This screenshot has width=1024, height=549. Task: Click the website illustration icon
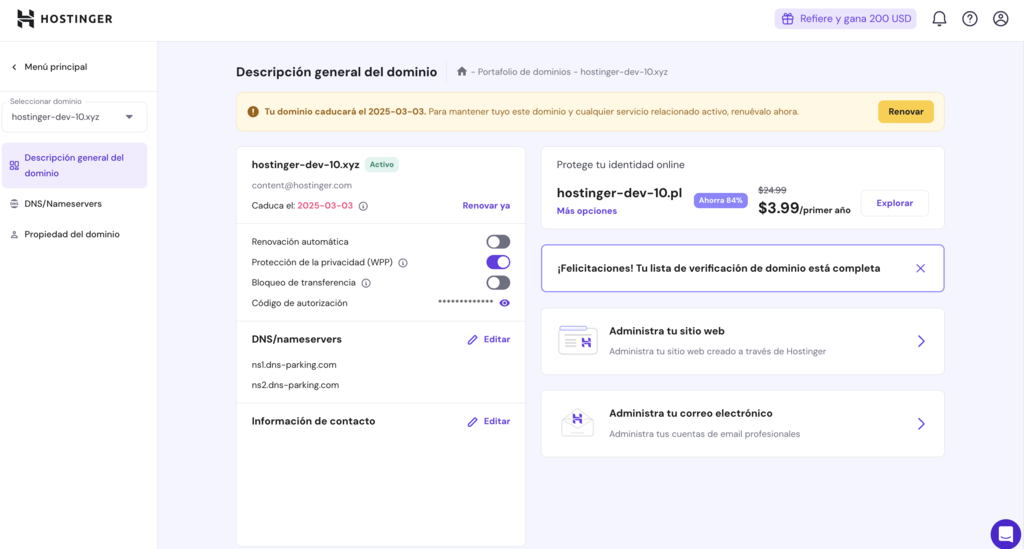click(x=578, y=341)
